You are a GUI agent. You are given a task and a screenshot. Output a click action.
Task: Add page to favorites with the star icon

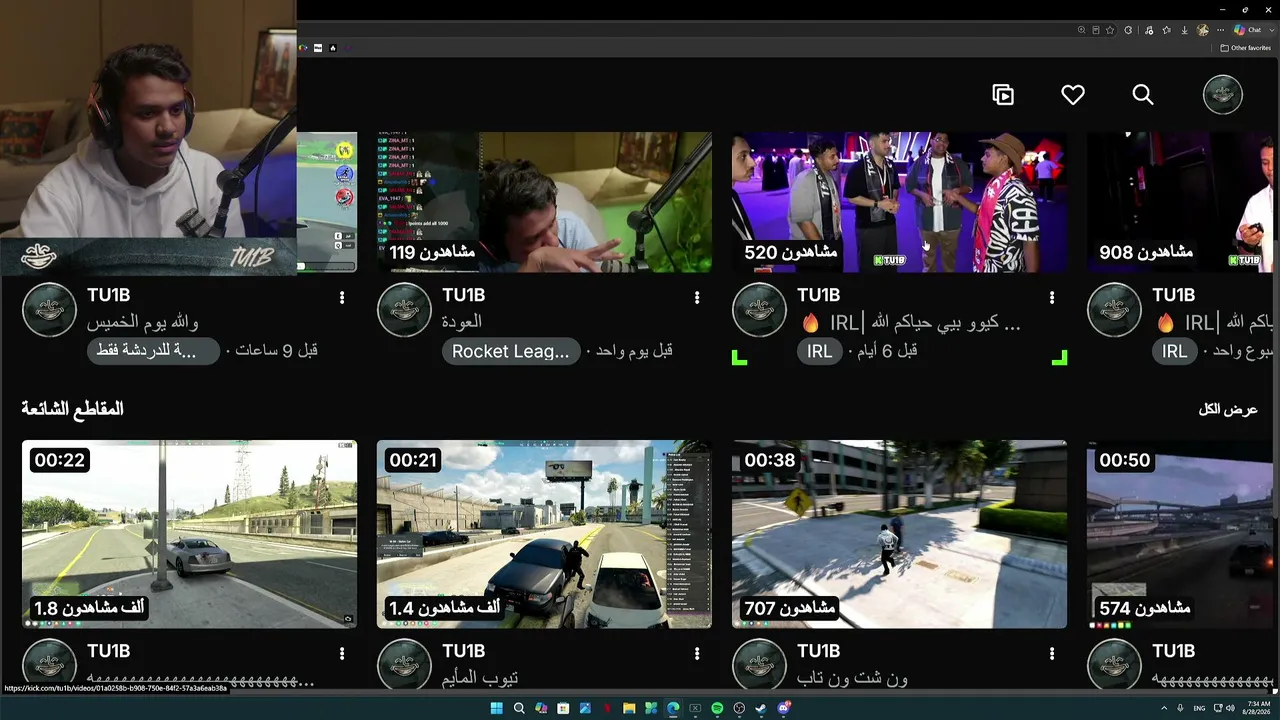coord(1110,30)
